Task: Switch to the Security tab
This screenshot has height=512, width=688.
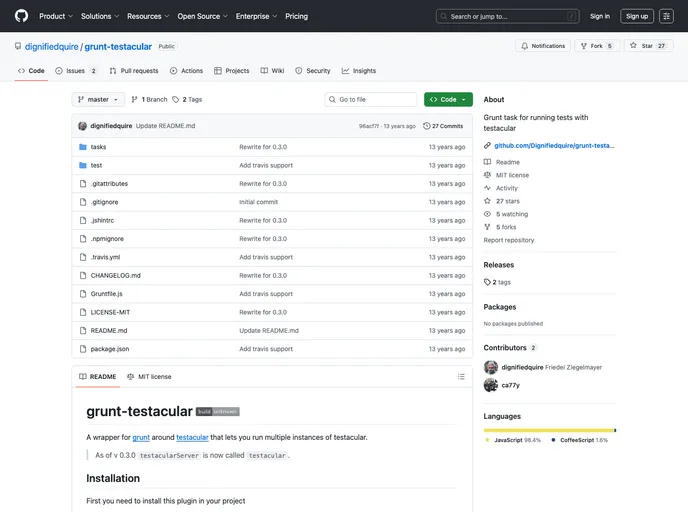Action: coord(312,71)
